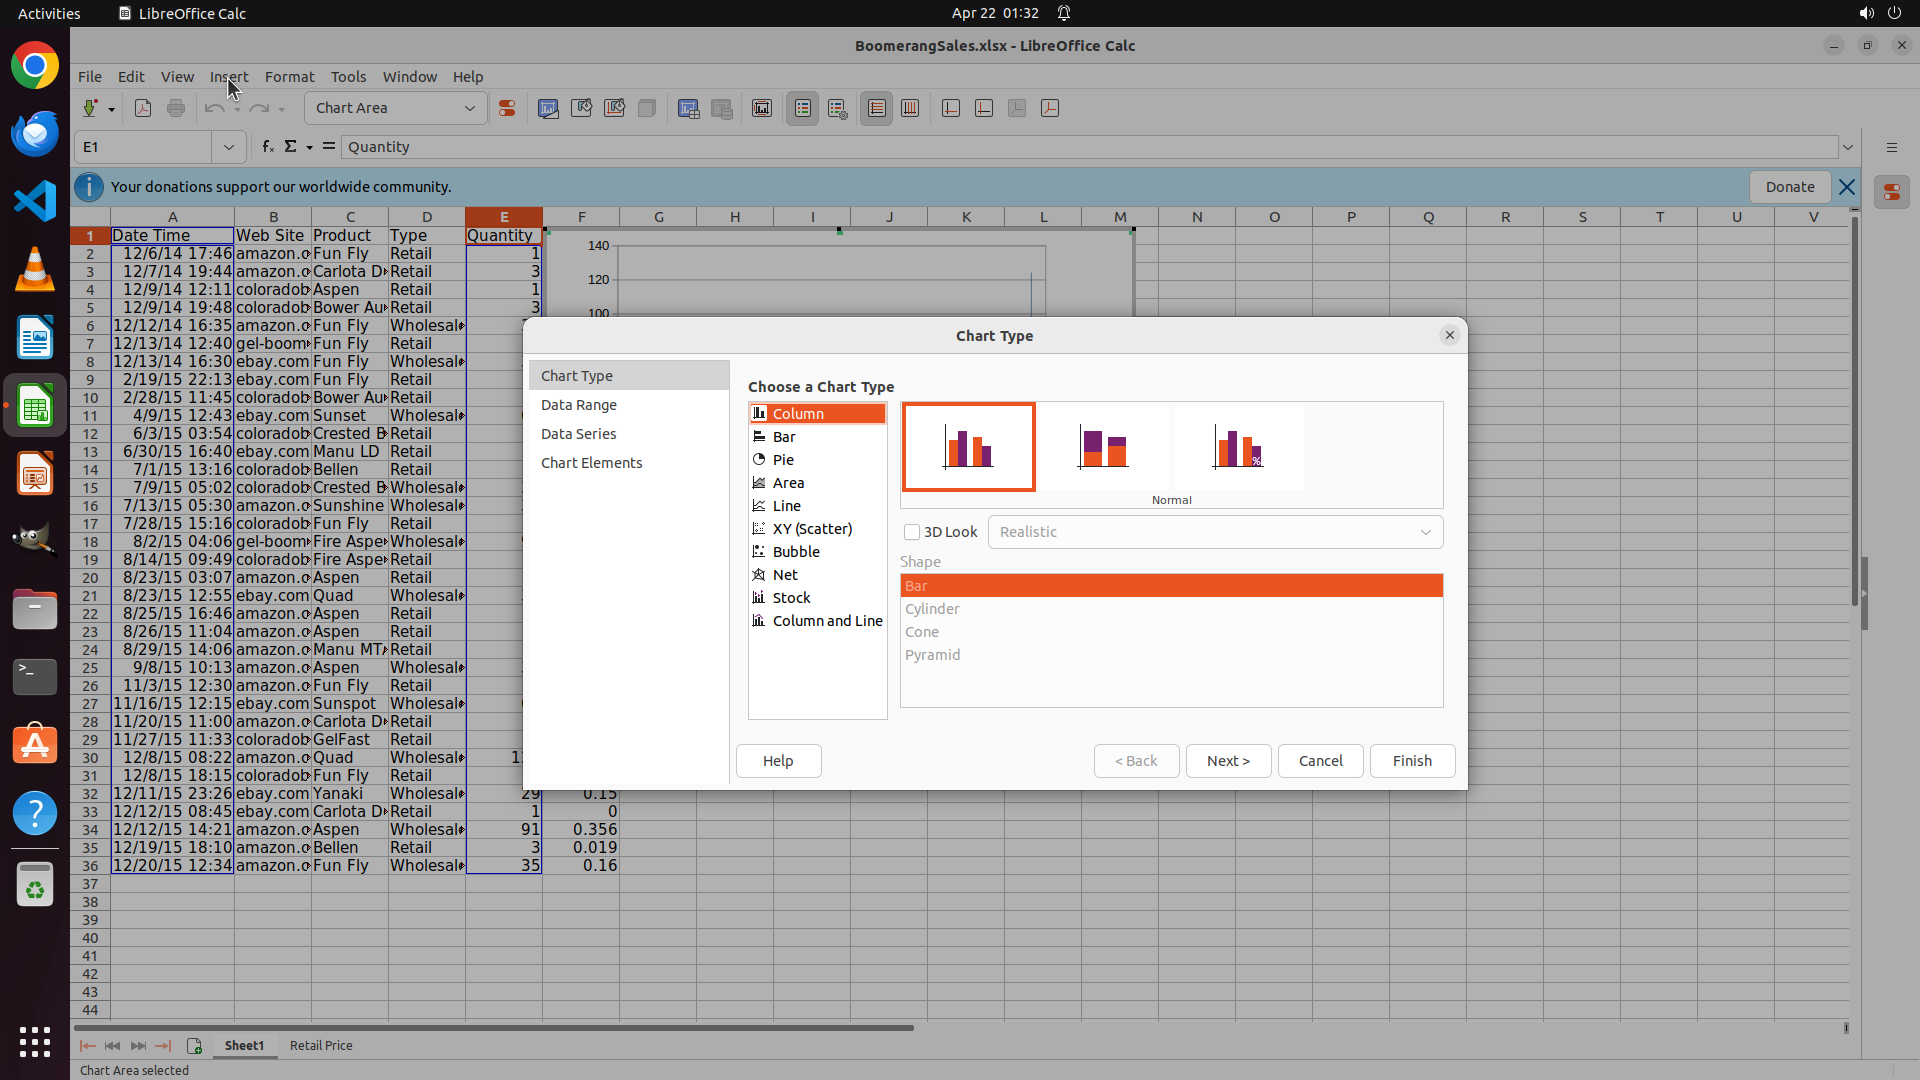The height and width of the screenshot is (1080, 1920).
Task: Open the Chart Area element dropdown
Action: coord(469,108)
